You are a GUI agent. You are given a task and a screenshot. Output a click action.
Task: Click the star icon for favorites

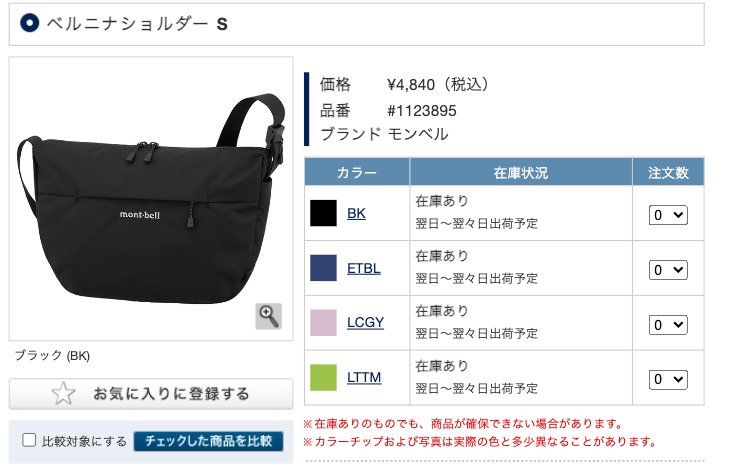click(63, 394)
